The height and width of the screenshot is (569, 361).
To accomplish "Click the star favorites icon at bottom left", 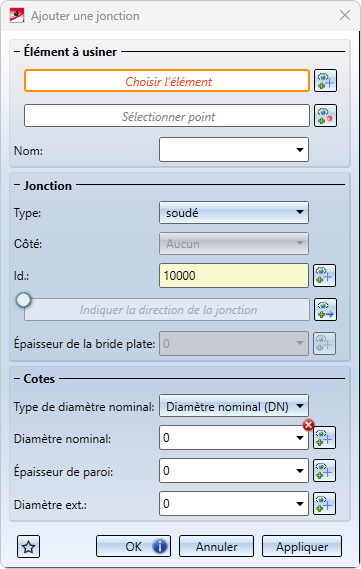I will [x=29, y=547].
